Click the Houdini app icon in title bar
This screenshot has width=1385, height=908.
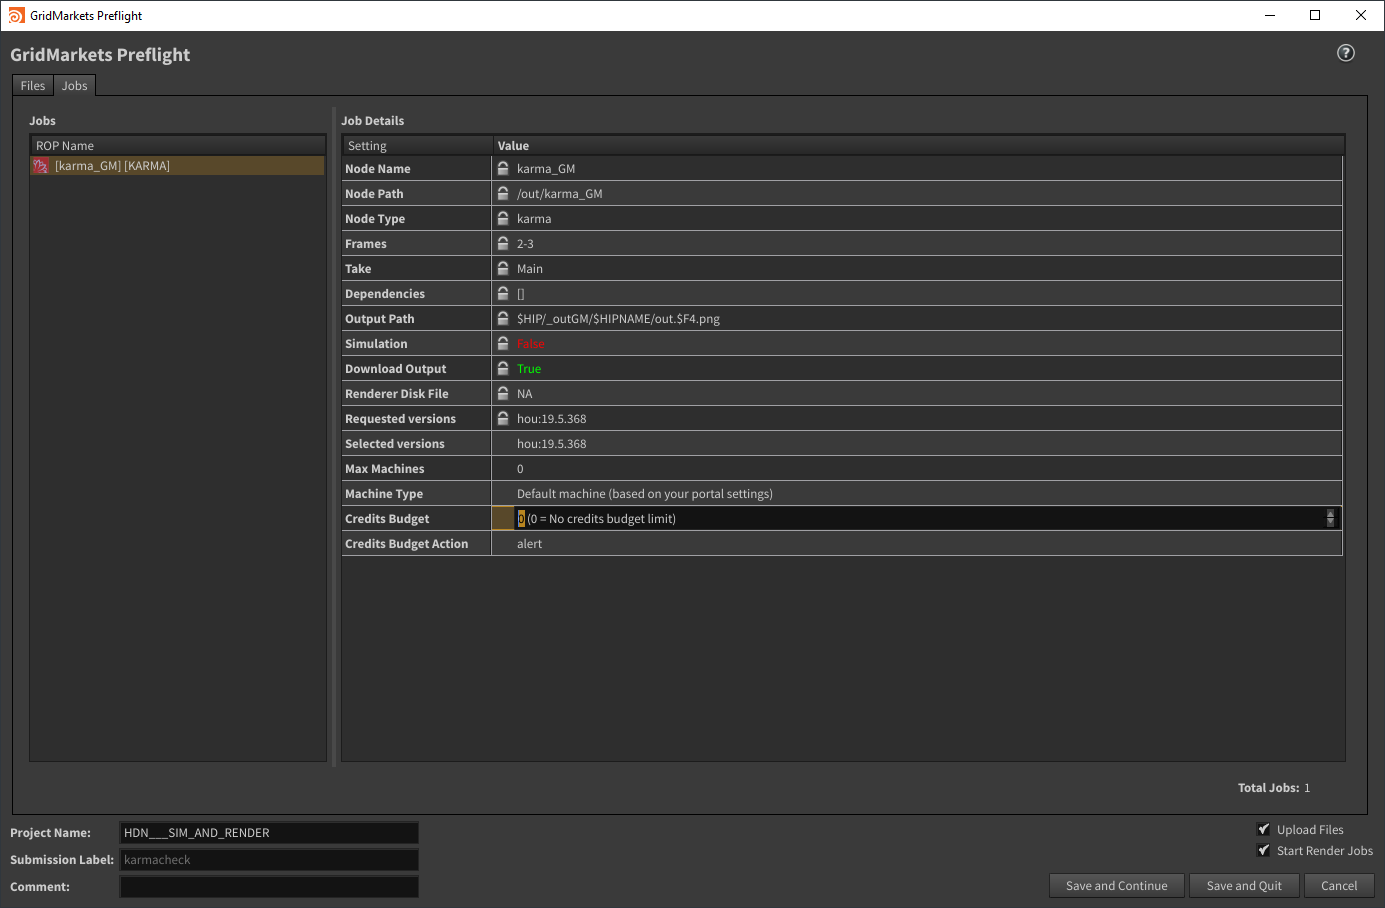pos(16,15)
